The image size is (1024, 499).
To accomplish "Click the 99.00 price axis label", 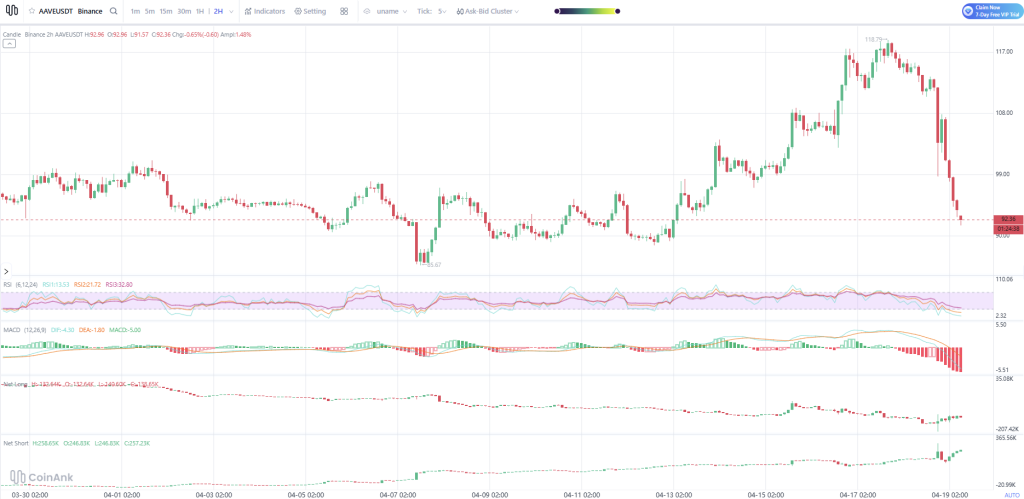I will coord(1004,174).
